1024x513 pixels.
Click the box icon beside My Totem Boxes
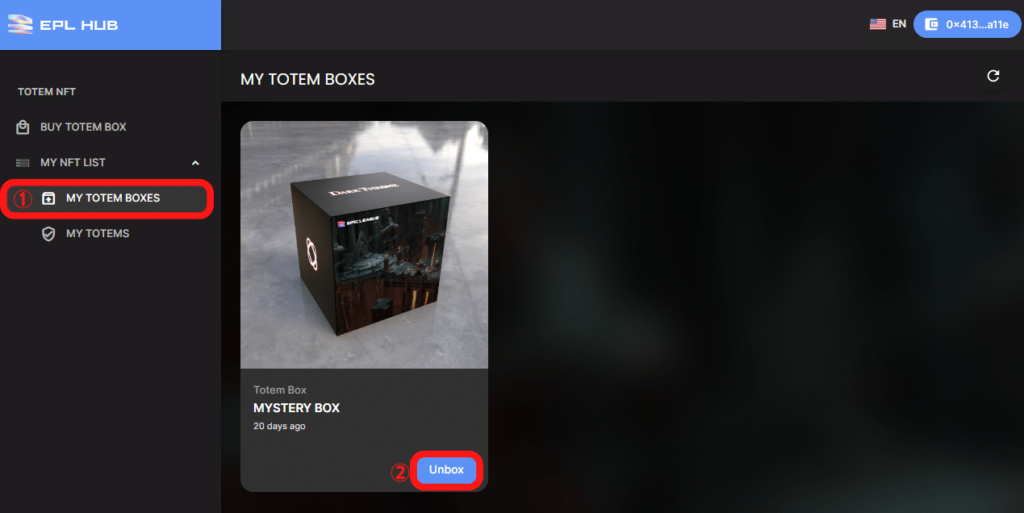(x=48, y=198)
